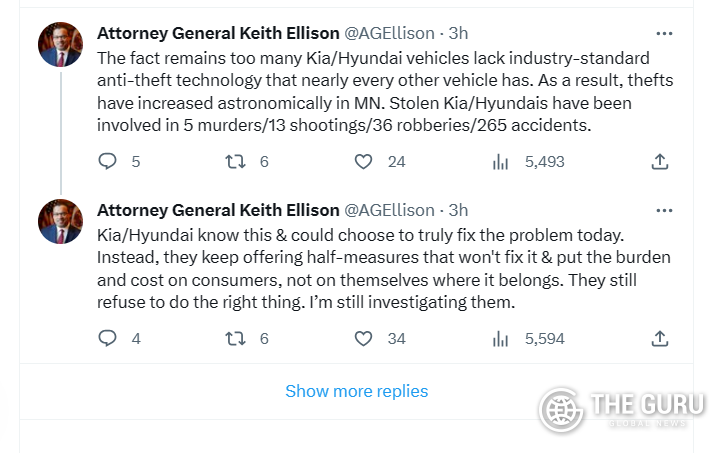Click first tweet's profile avatar
Viewport: 723px width, 453px height.
[x=60, y=44]
